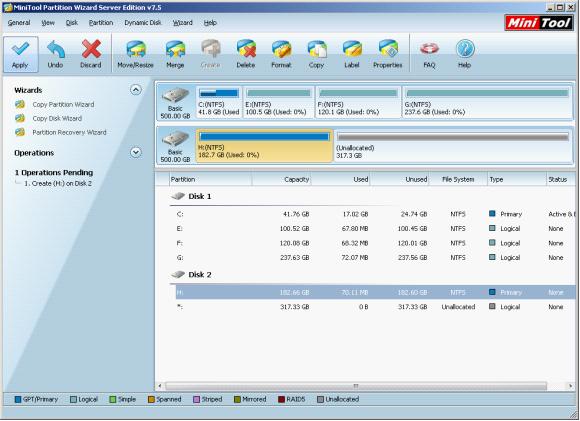Sort by Status column header
The image size is (580, 421).
point(561,179)
